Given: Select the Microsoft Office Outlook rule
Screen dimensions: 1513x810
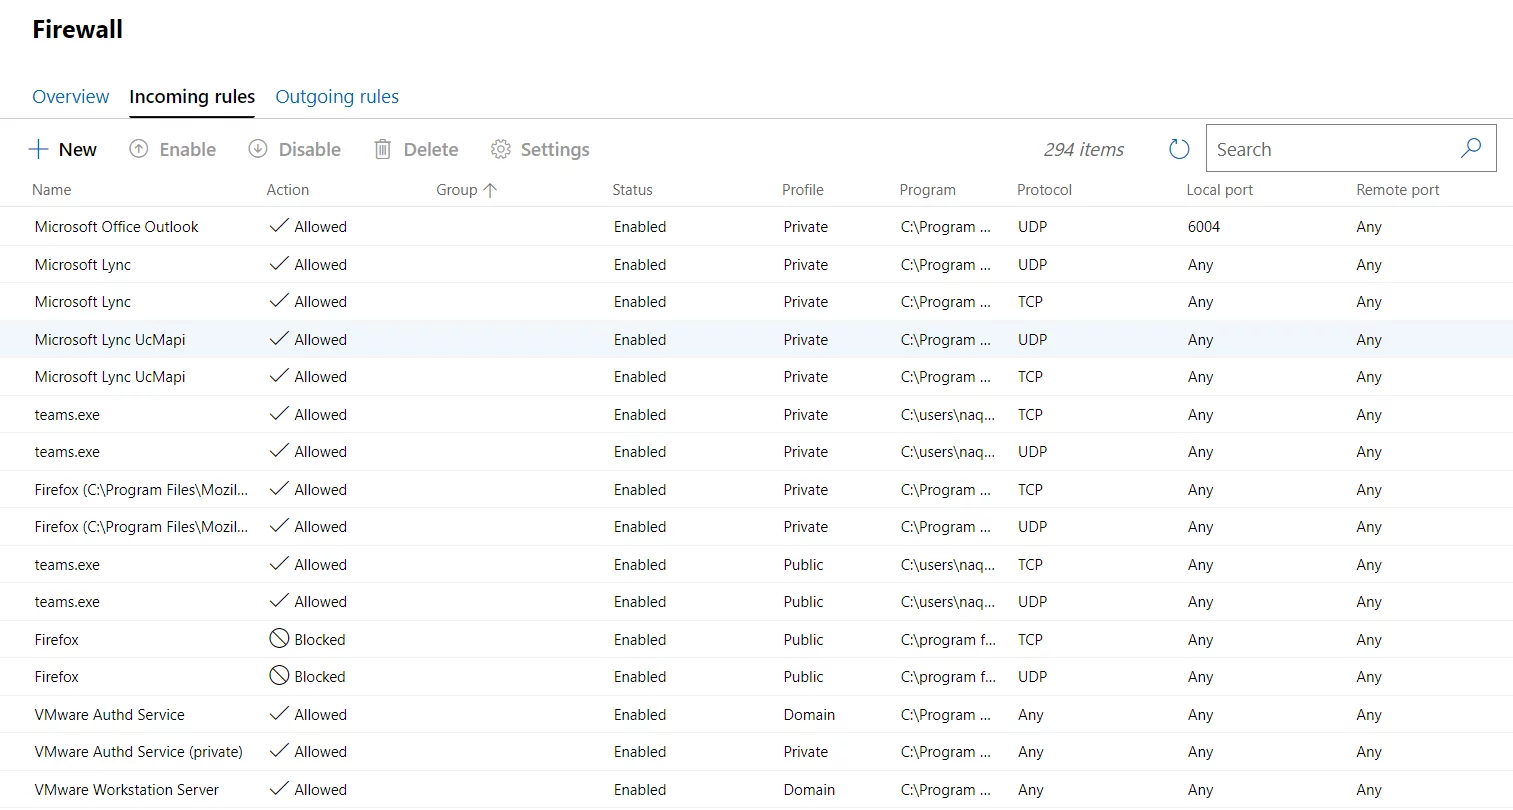Looking at the screenshot, I should pyautogui.click(x=756, y=226).
